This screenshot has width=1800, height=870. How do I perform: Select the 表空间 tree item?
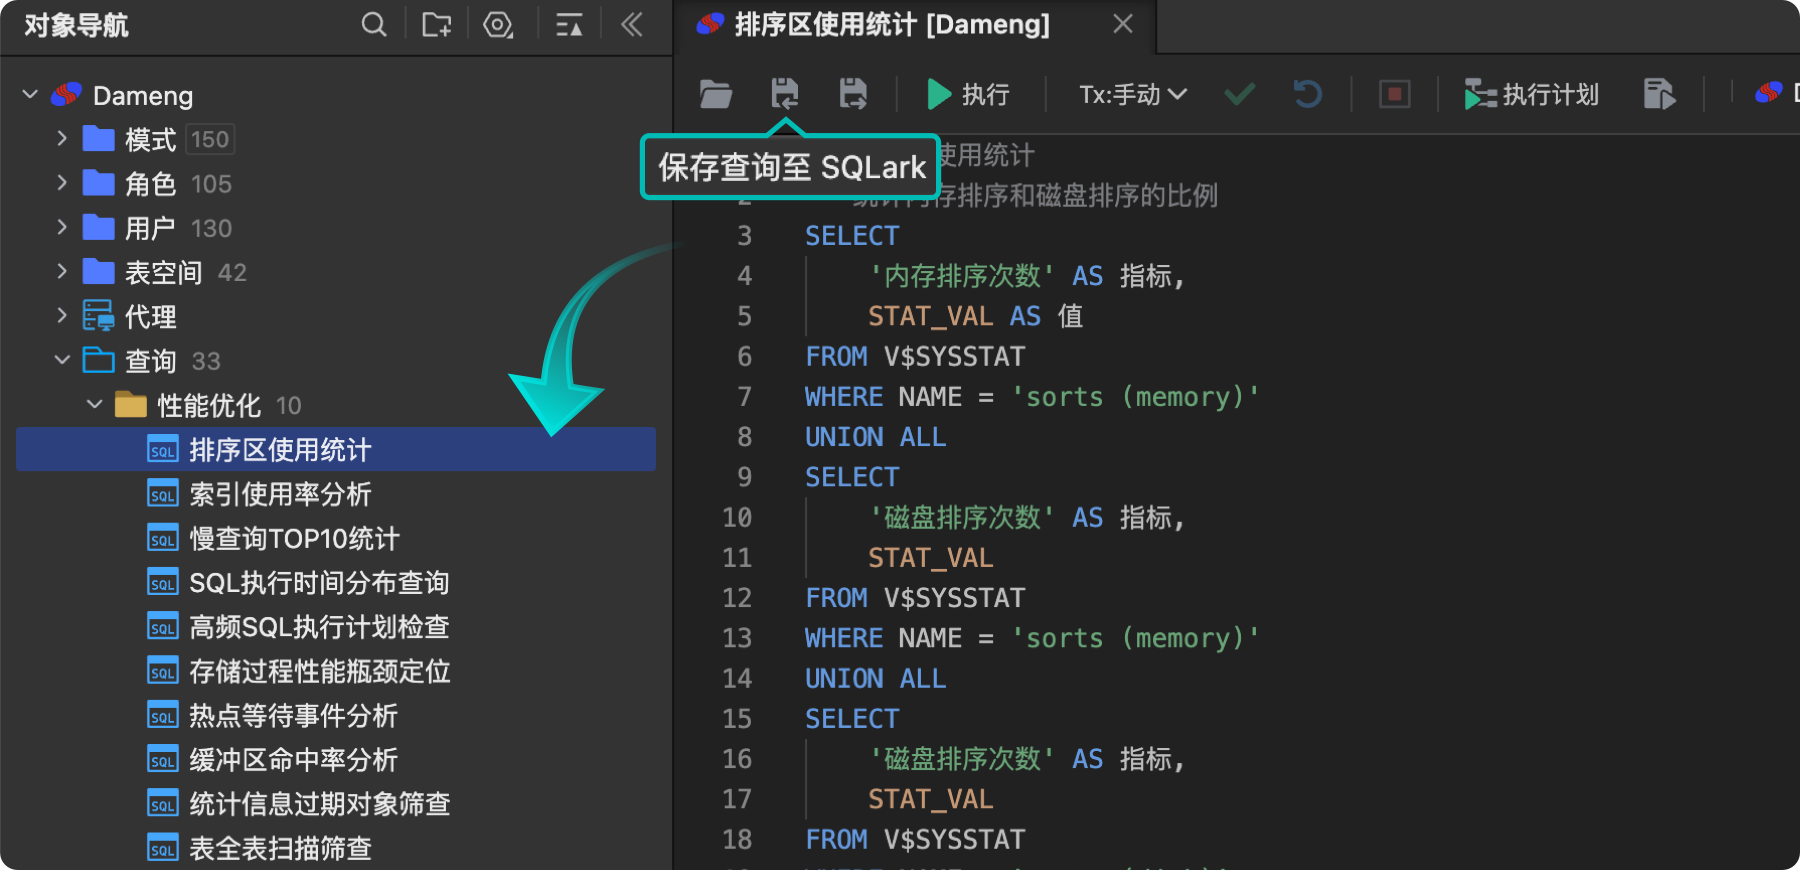tap(164, 272)
